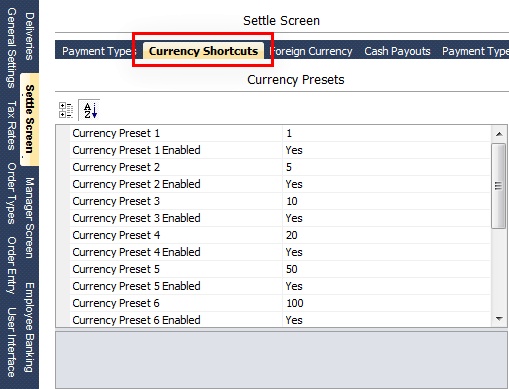The width and height of the screenshot is (509, 389).
Task: Select Currency Preset 2 Enabled label
Action: click(136, 184)
